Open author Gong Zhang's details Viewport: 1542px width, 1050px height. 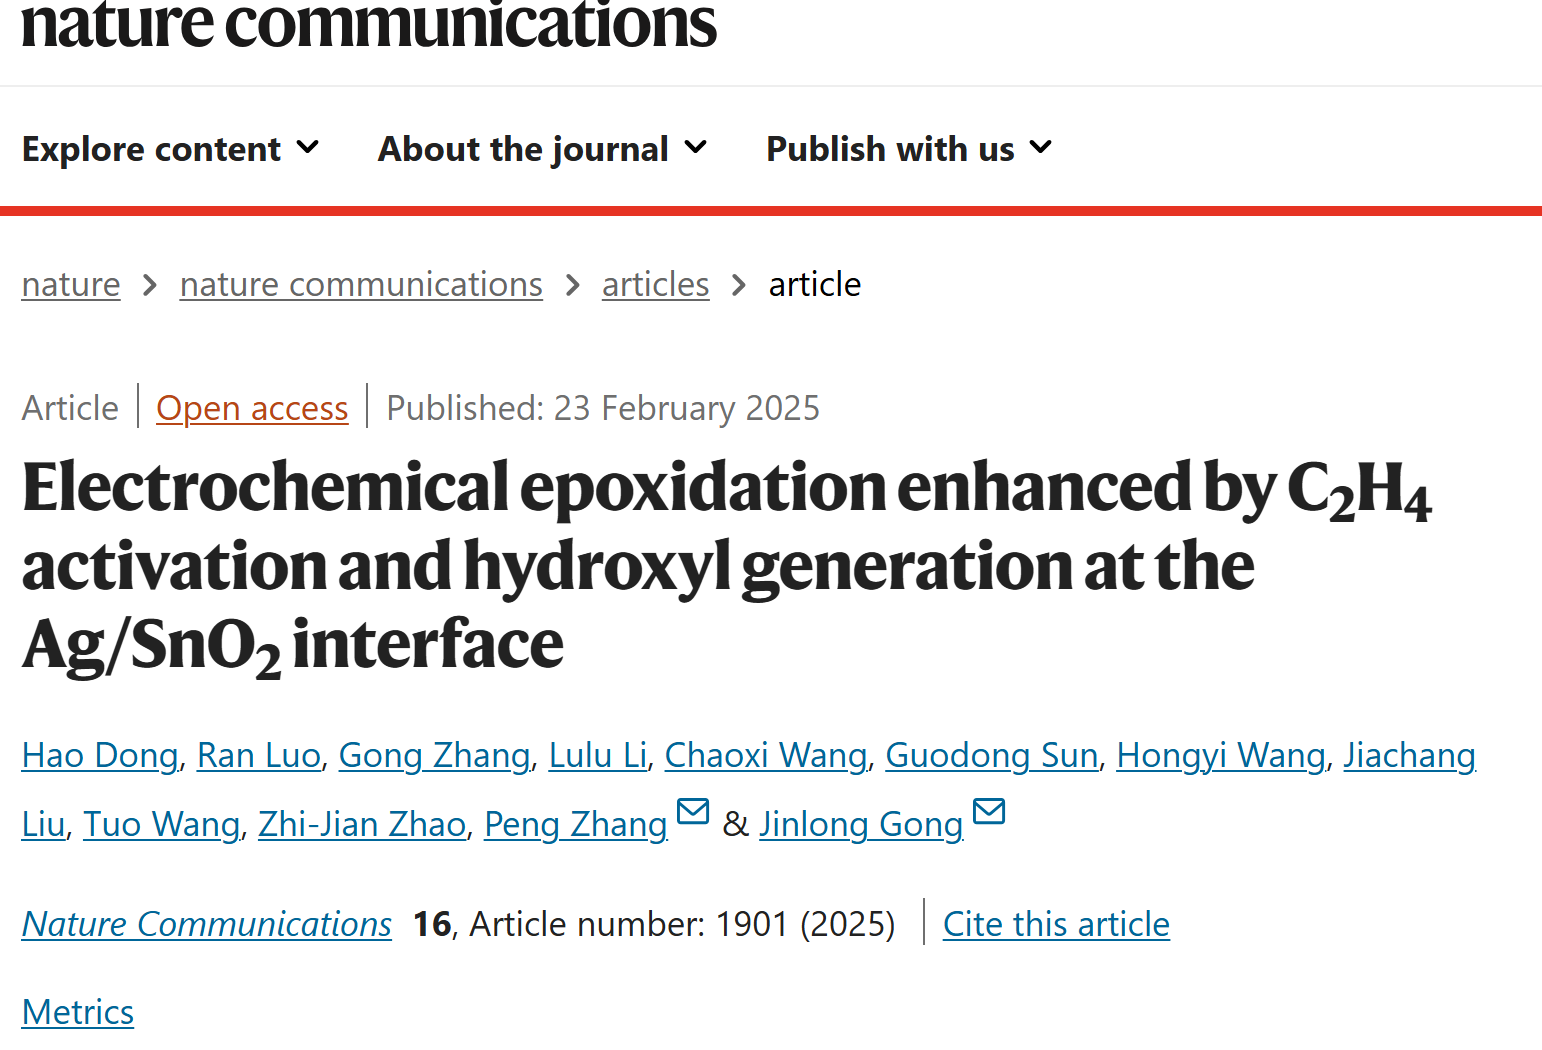435,755
